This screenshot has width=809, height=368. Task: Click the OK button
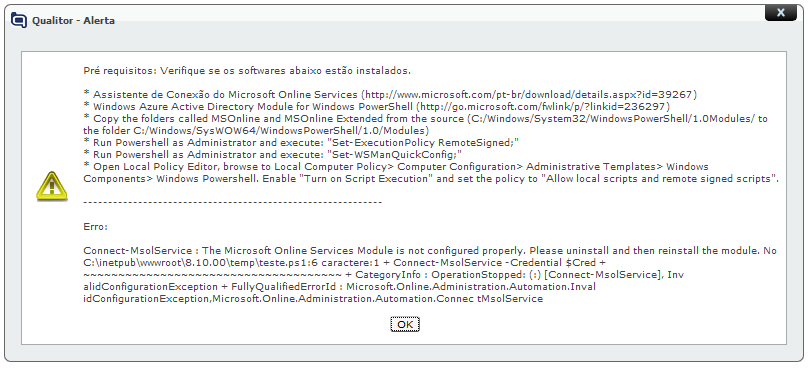tap(405, 324)
